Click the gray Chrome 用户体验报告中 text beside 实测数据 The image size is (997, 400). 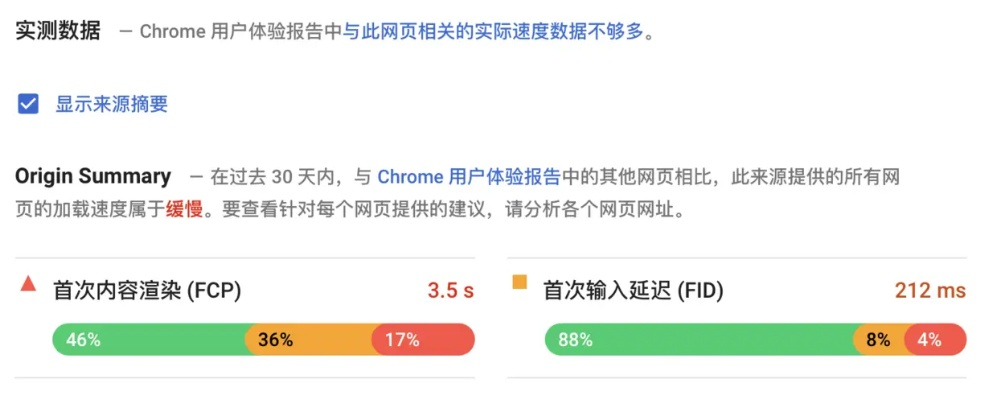pos(240,32)
